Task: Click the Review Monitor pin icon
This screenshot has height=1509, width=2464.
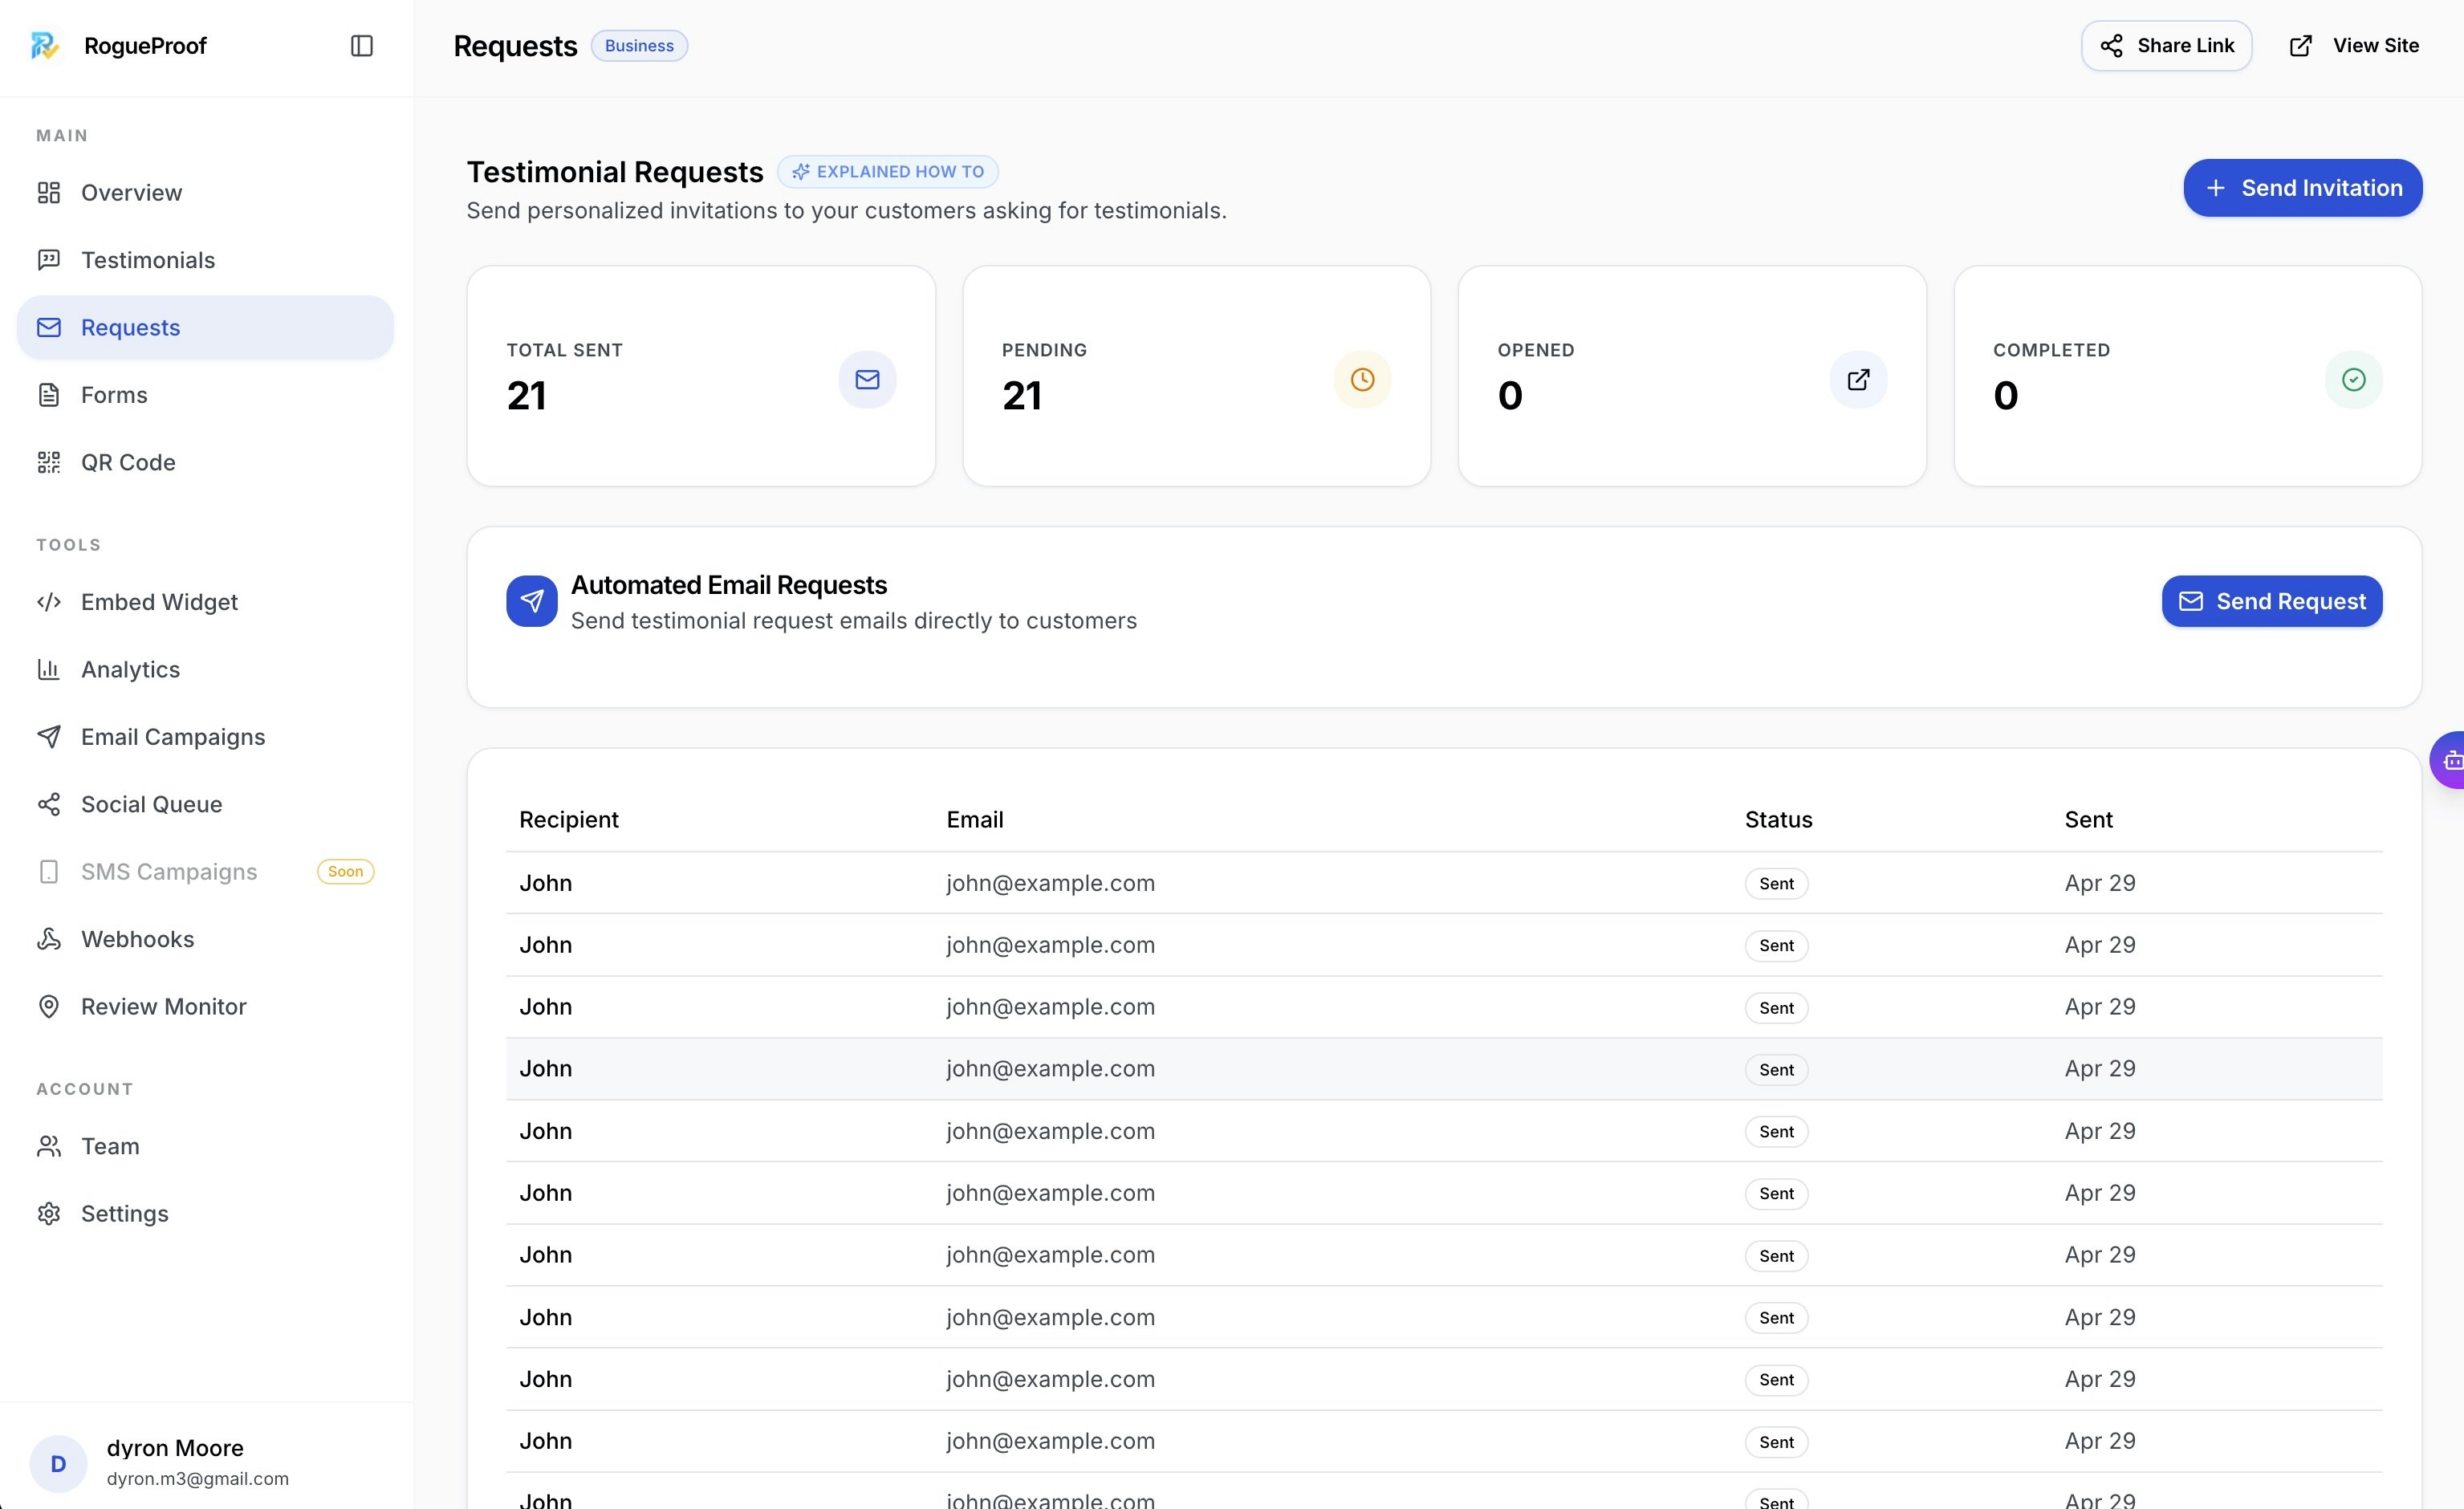Action: [49, 1007]
